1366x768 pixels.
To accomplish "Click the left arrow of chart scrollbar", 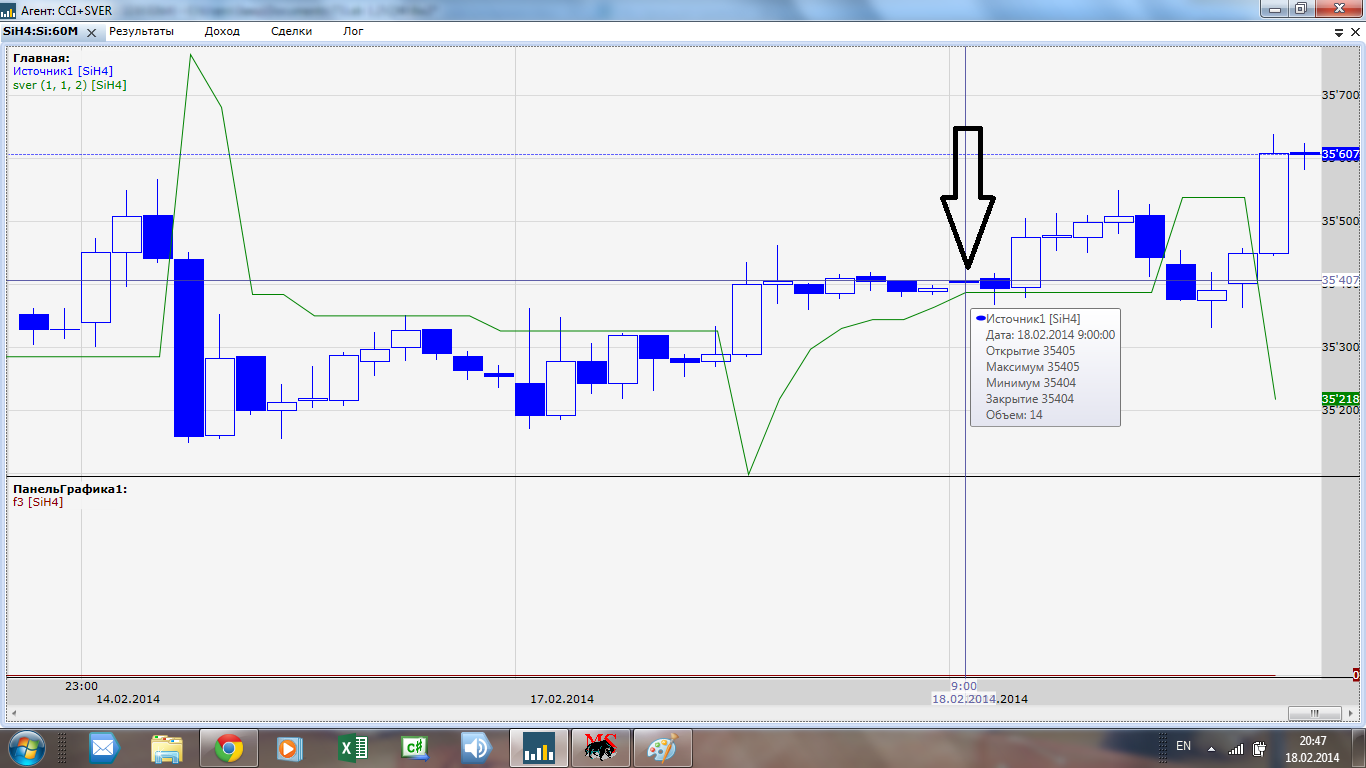I will pos(12,713).
